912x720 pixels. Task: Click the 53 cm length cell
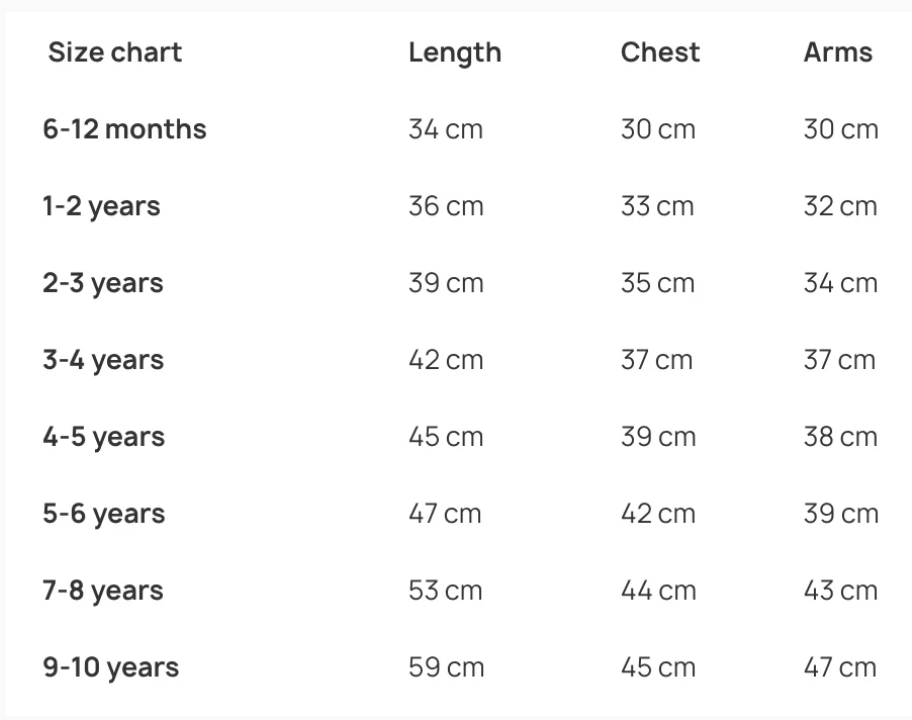pyautogui.click(x=445, y=591)
